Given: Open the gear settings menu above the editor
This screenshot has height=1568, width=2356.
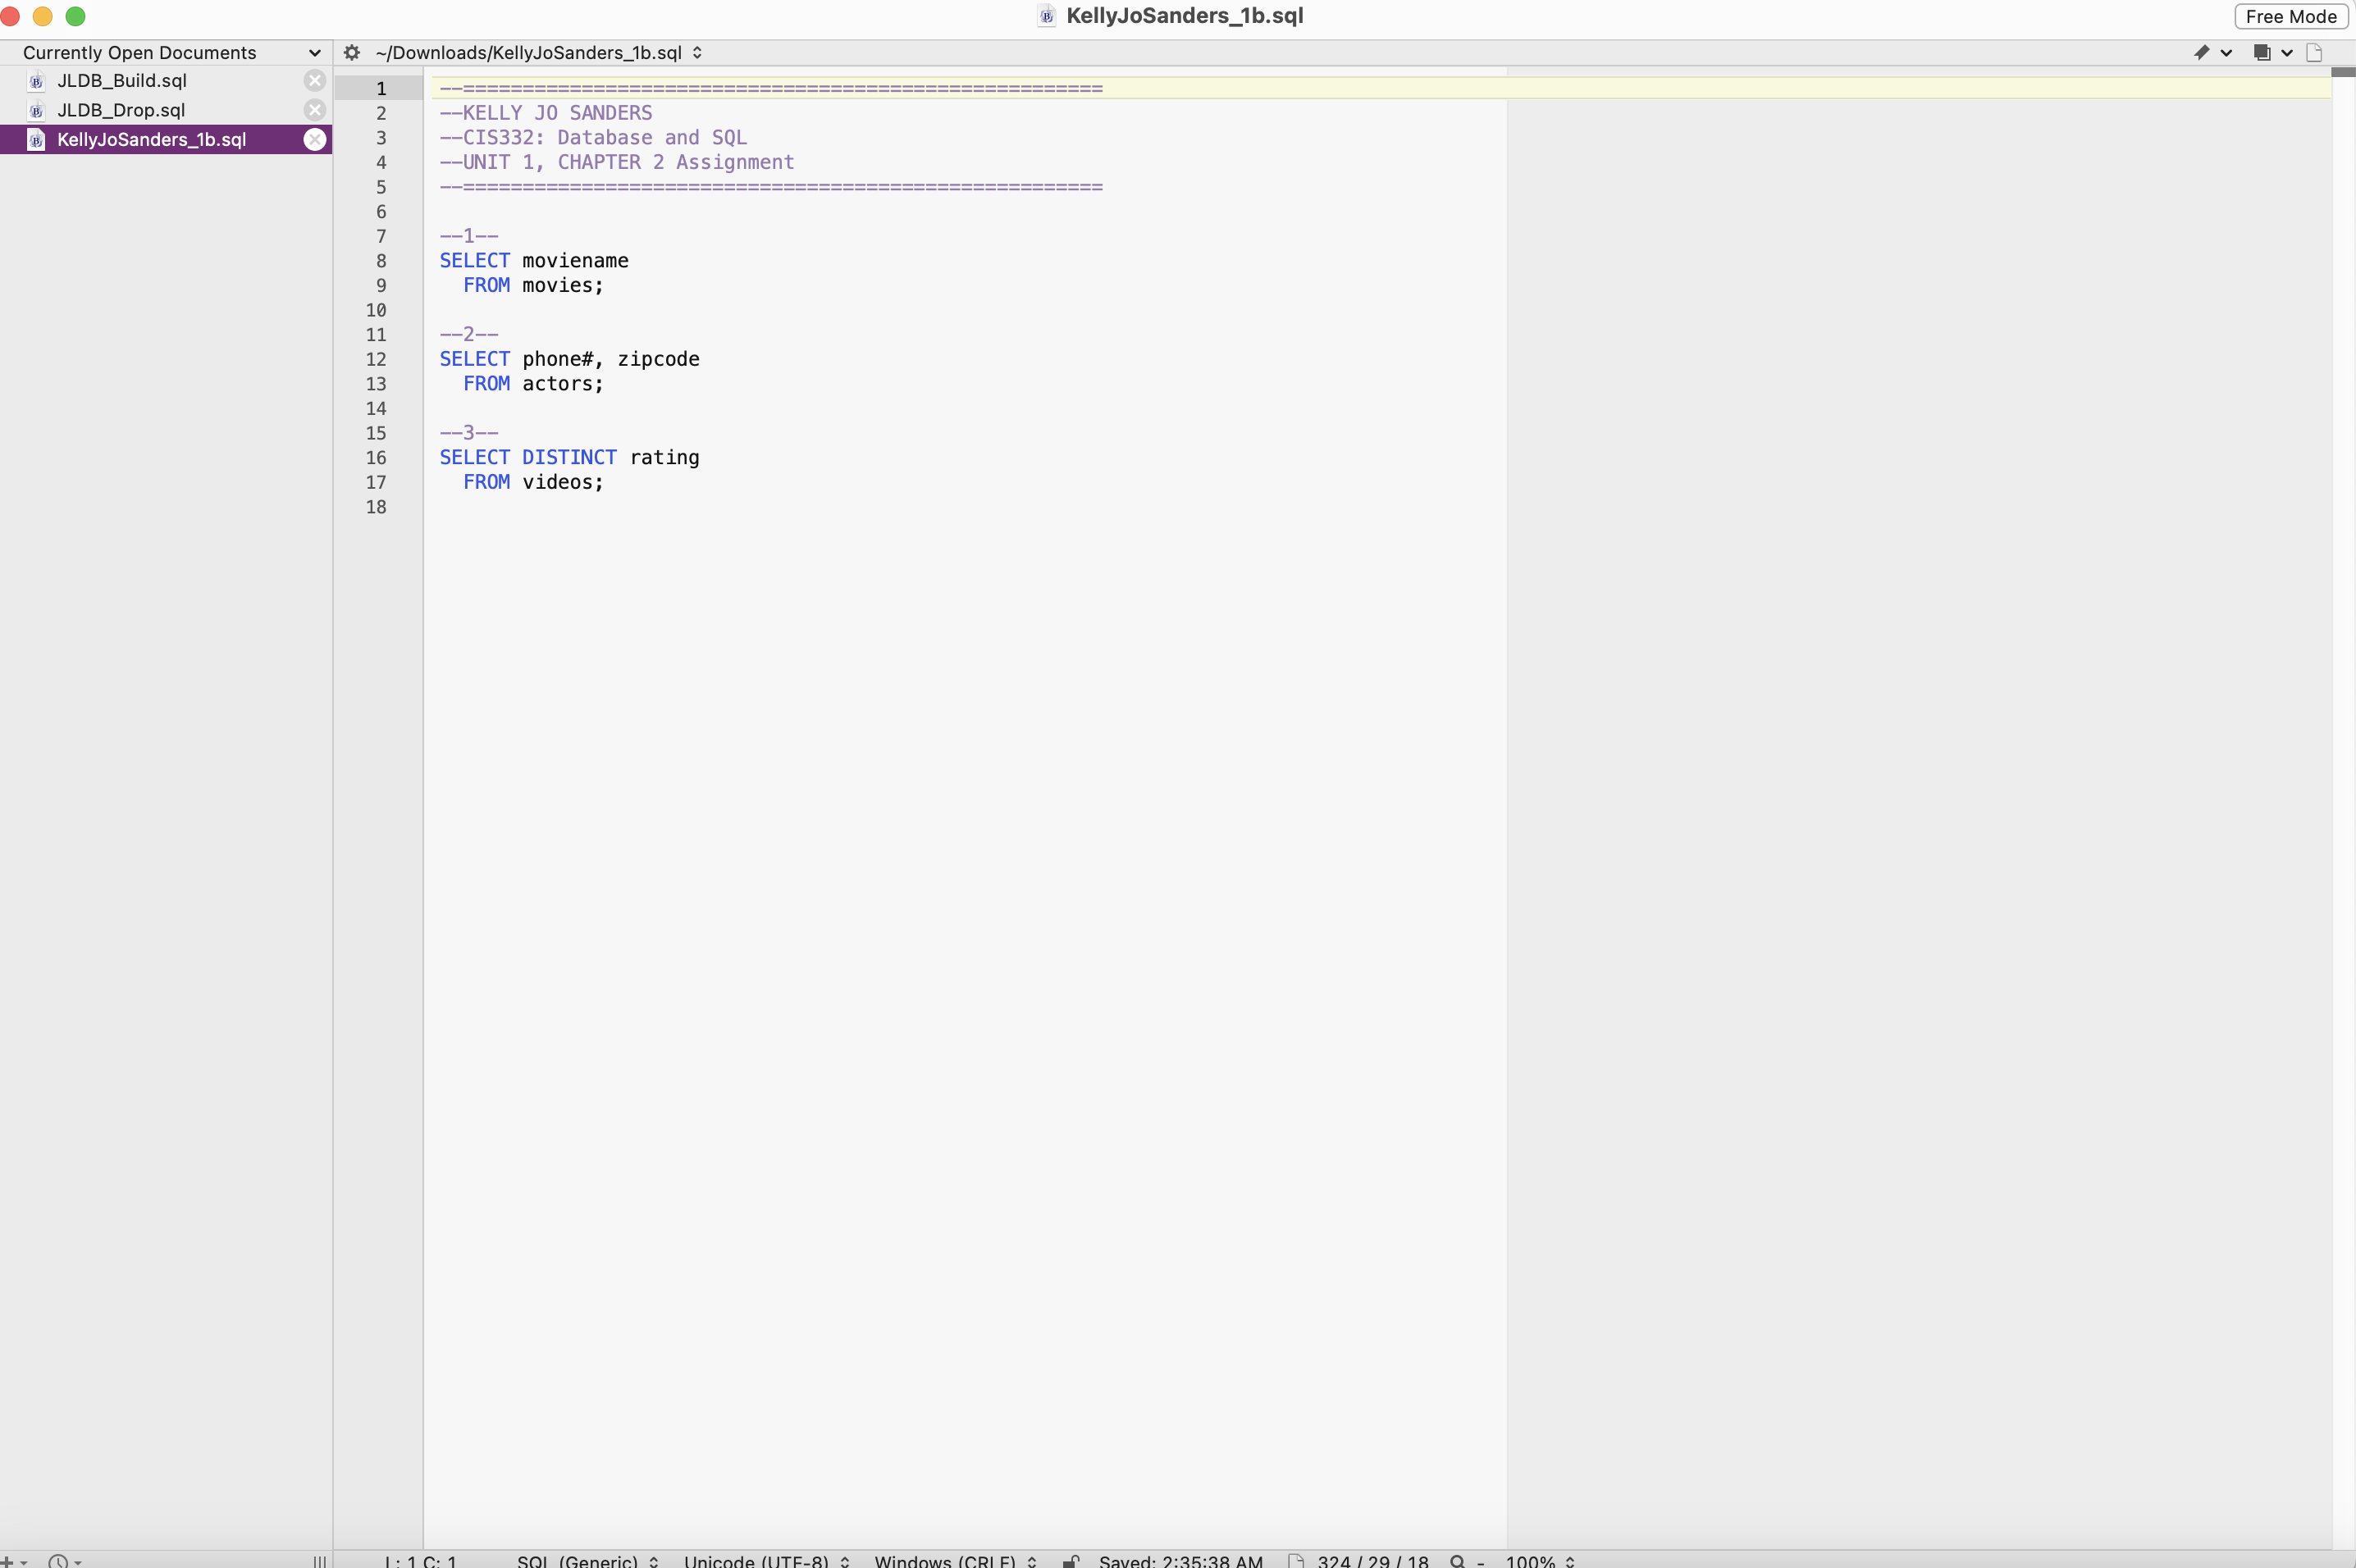Looking at the screenshot, I should click(353, 52).
